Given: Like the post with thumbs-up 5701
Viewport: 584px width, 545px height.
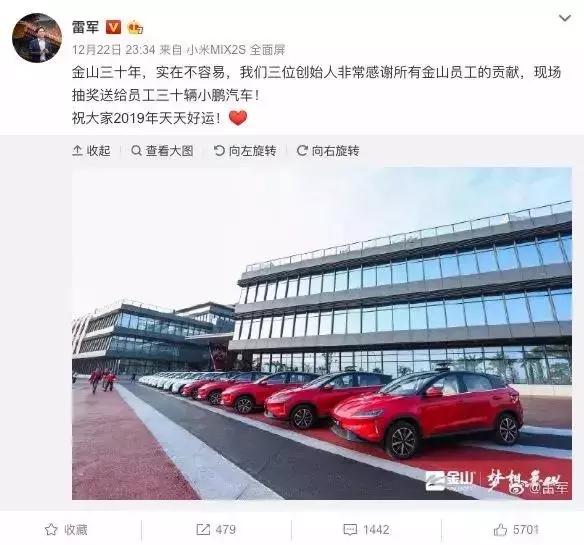Looking at the screenshot, I should pos(516,529).
